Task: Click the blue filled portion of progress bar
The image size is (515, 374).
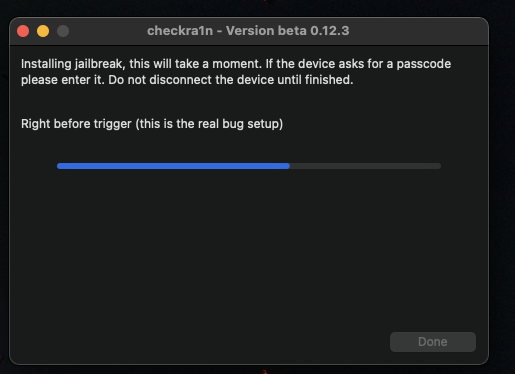Action: (173, 166)
